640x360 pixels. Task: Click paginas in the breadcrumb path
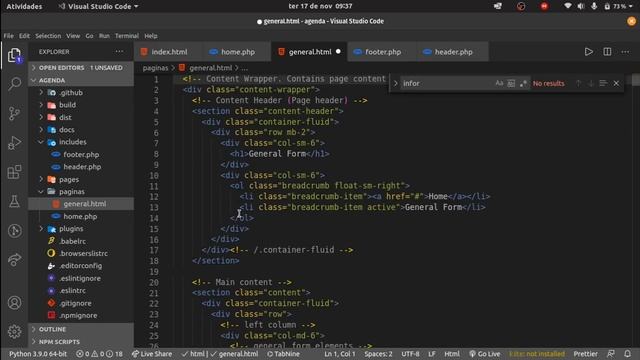point(155,68)
